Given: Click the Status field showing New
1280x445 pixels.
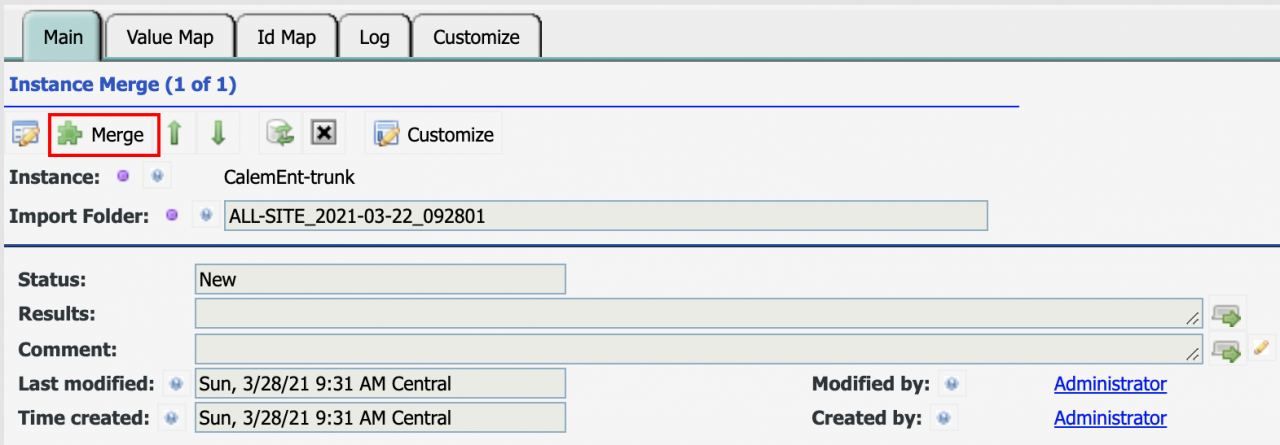Looking at the screenshot, I should point(380,279).
